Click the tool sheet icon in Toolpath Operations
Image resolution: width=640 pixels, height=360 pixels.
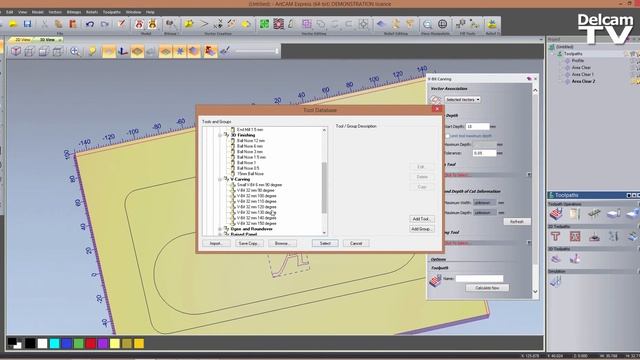coord(575,213)
